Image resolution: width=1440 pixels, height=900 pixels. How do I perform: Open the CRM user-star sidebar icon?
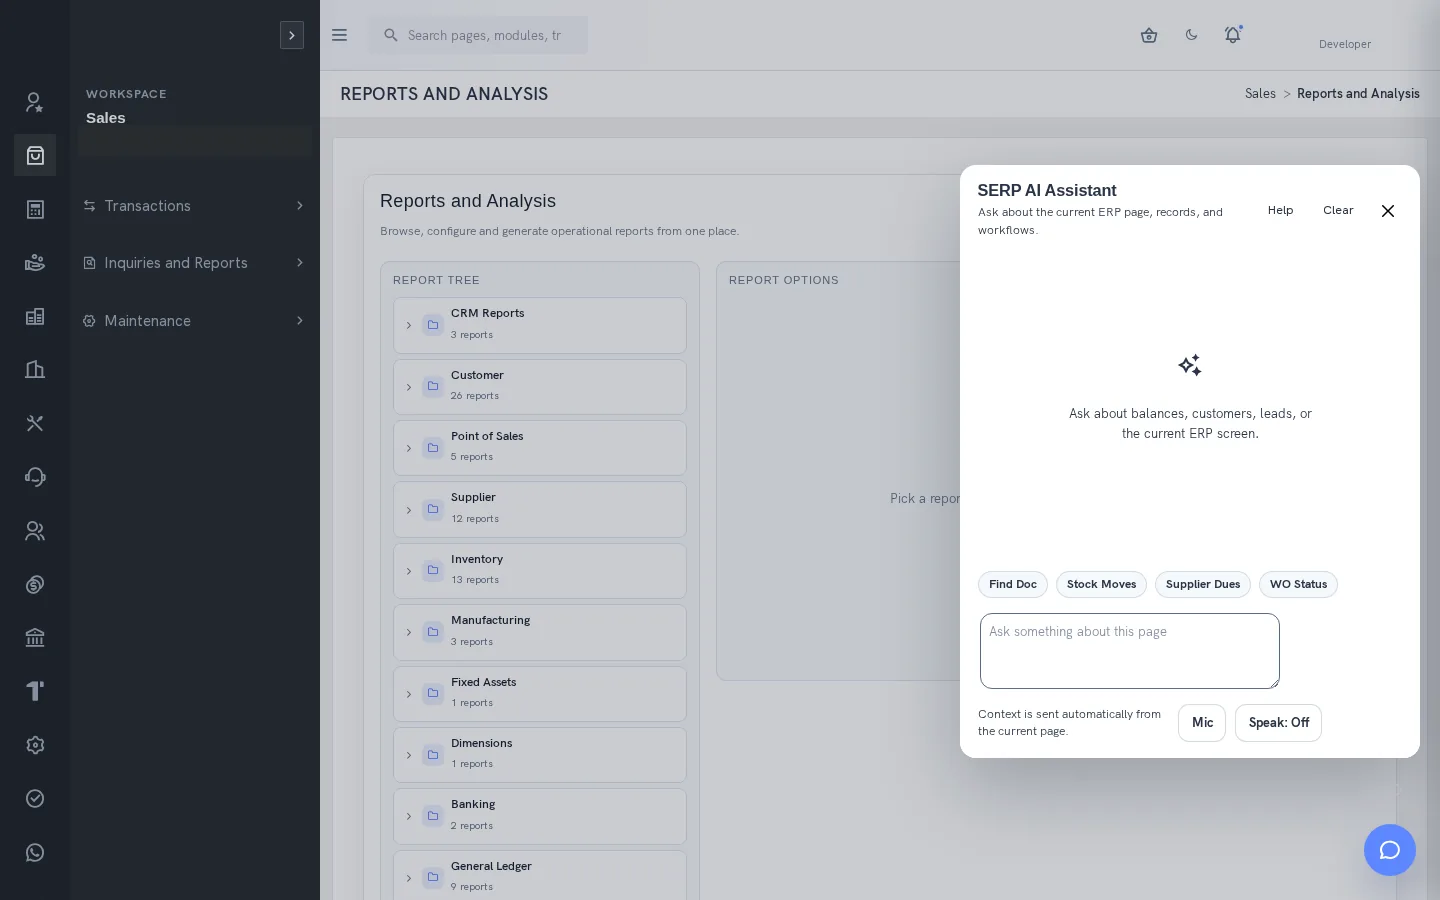click(35, 102)
